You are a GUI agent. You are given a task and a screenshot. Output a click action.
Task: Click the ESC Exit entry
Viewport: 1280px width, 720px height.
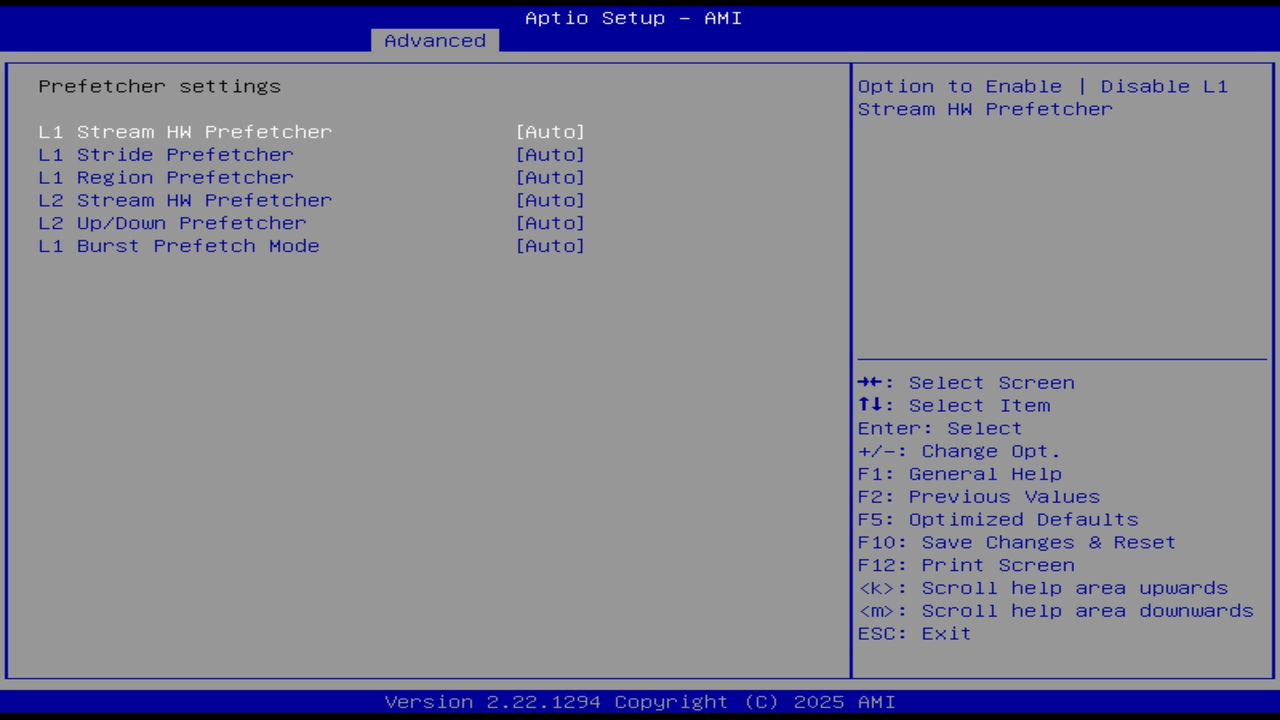click(x=913, y=633)
